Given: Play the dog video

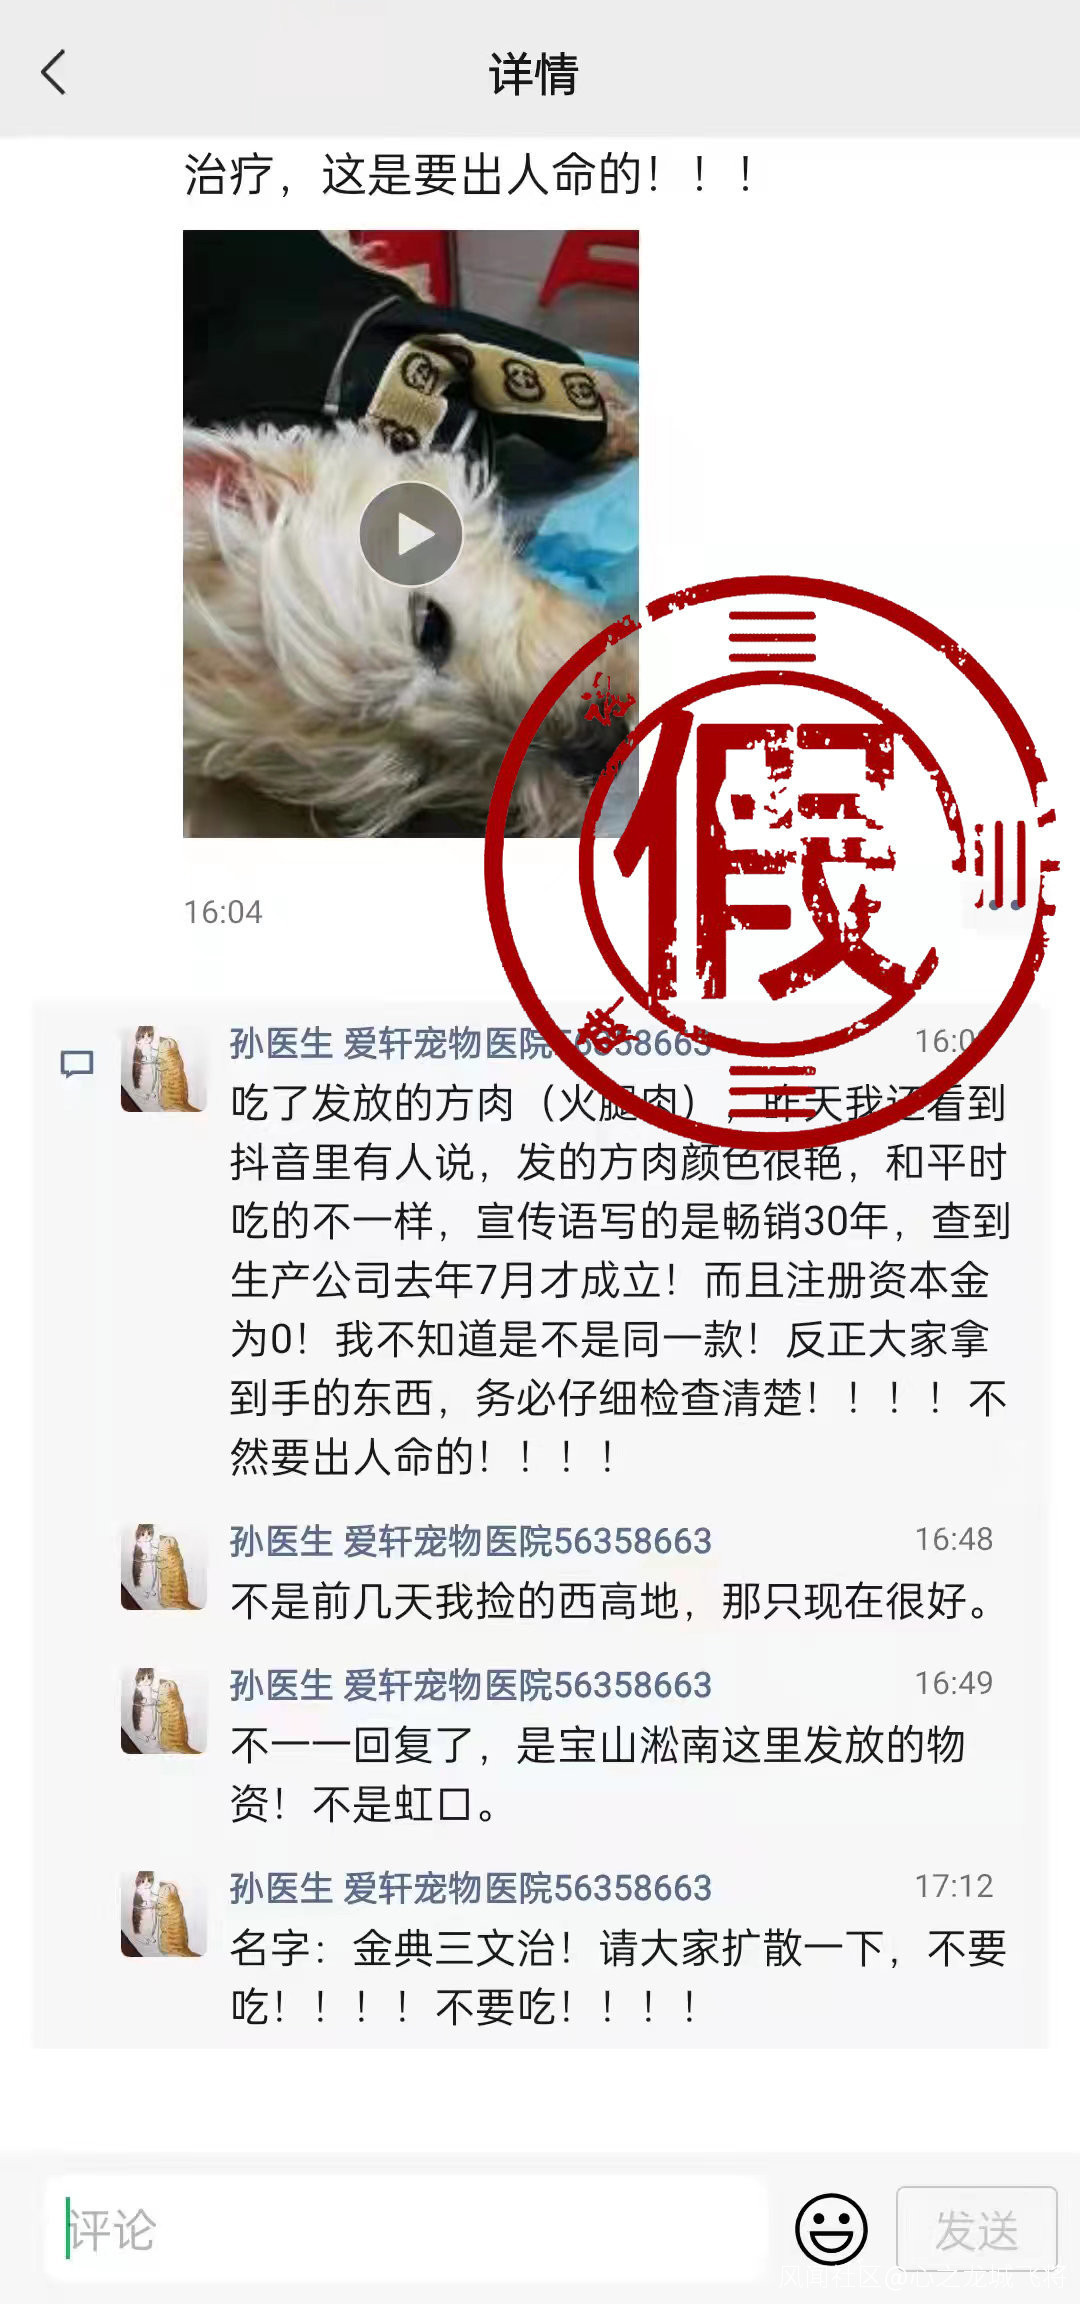Looking at the screenshot, I should pos(411,534).
